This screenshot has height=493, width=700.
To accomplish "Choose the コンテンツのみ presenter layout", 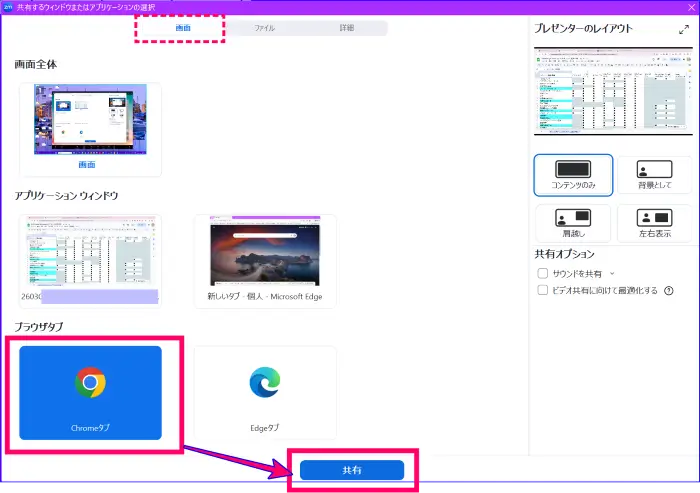I will tap(573, 176).
